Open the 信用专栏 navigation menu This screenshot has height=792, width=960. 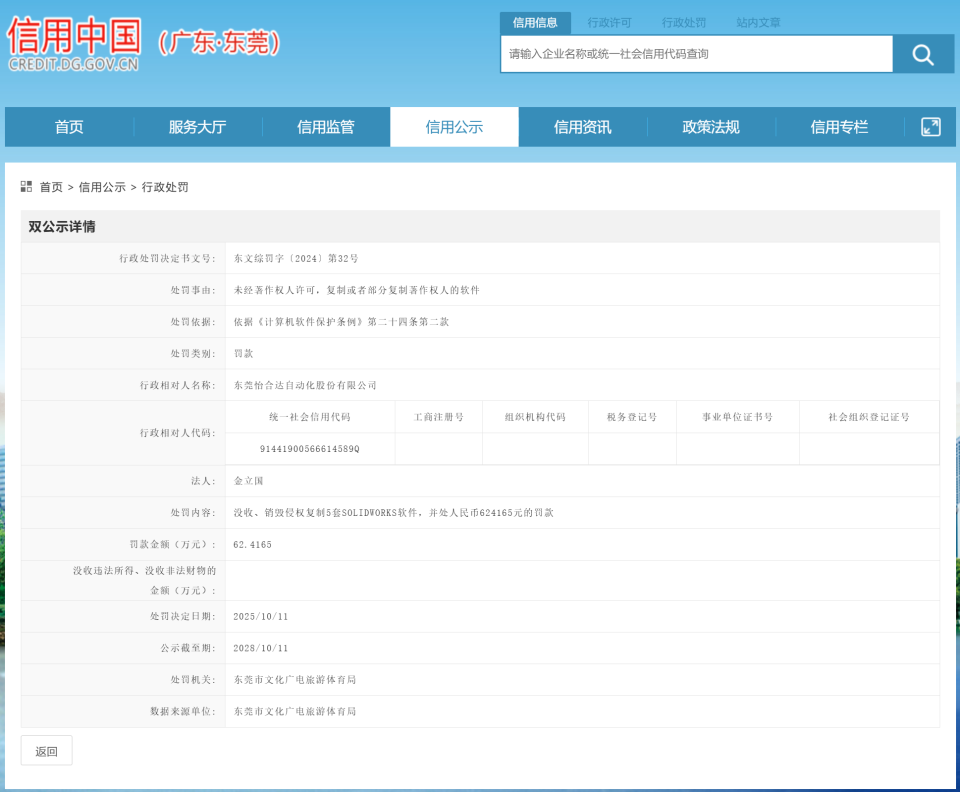(841, 127)
